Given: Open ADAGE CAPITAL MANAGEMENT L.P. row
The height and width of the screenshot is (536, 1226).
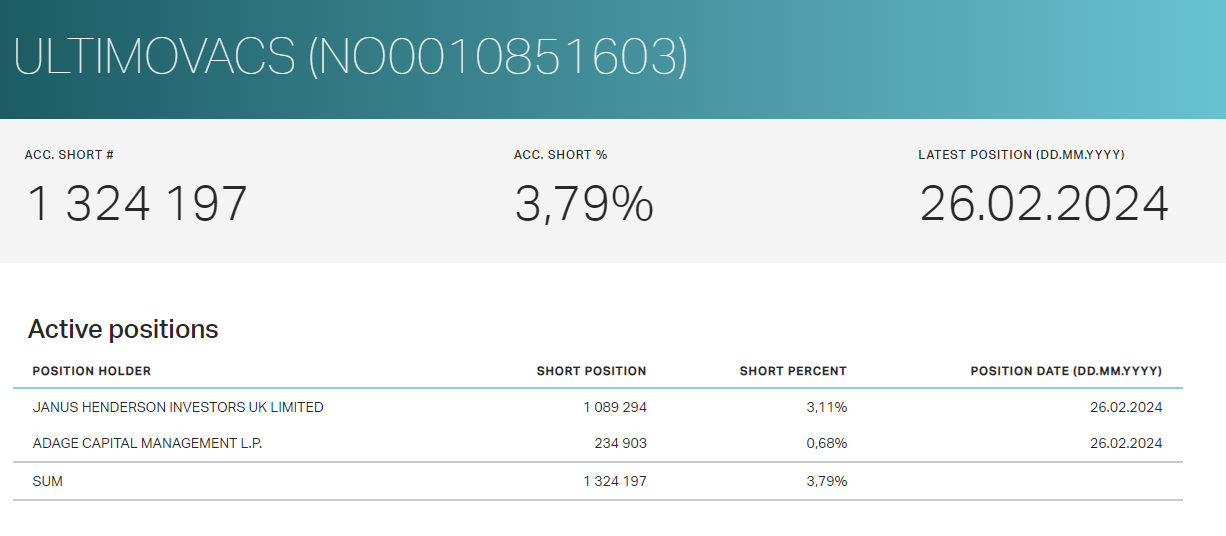Looking at the screenshot, I should point(598,443).
